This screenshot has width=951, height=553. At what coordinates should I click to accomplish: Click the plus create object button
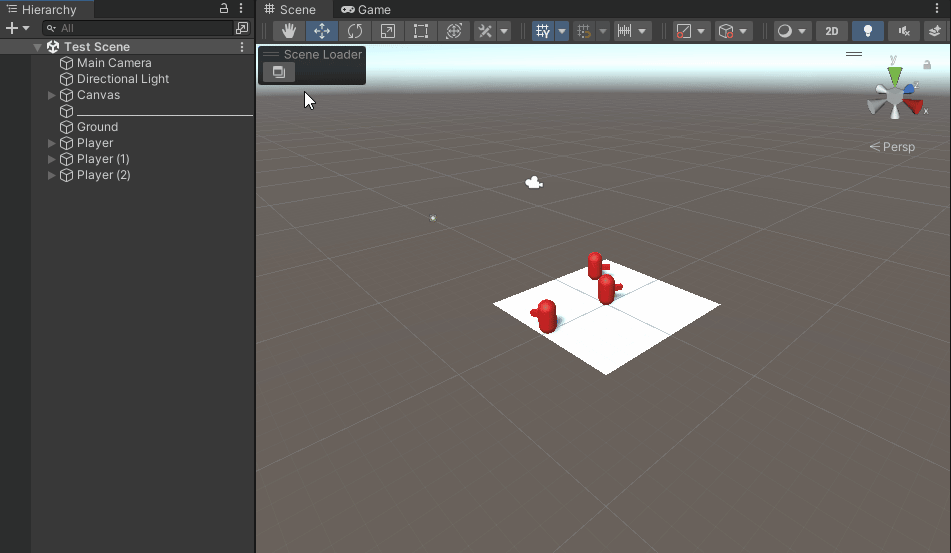pos(12,28)
